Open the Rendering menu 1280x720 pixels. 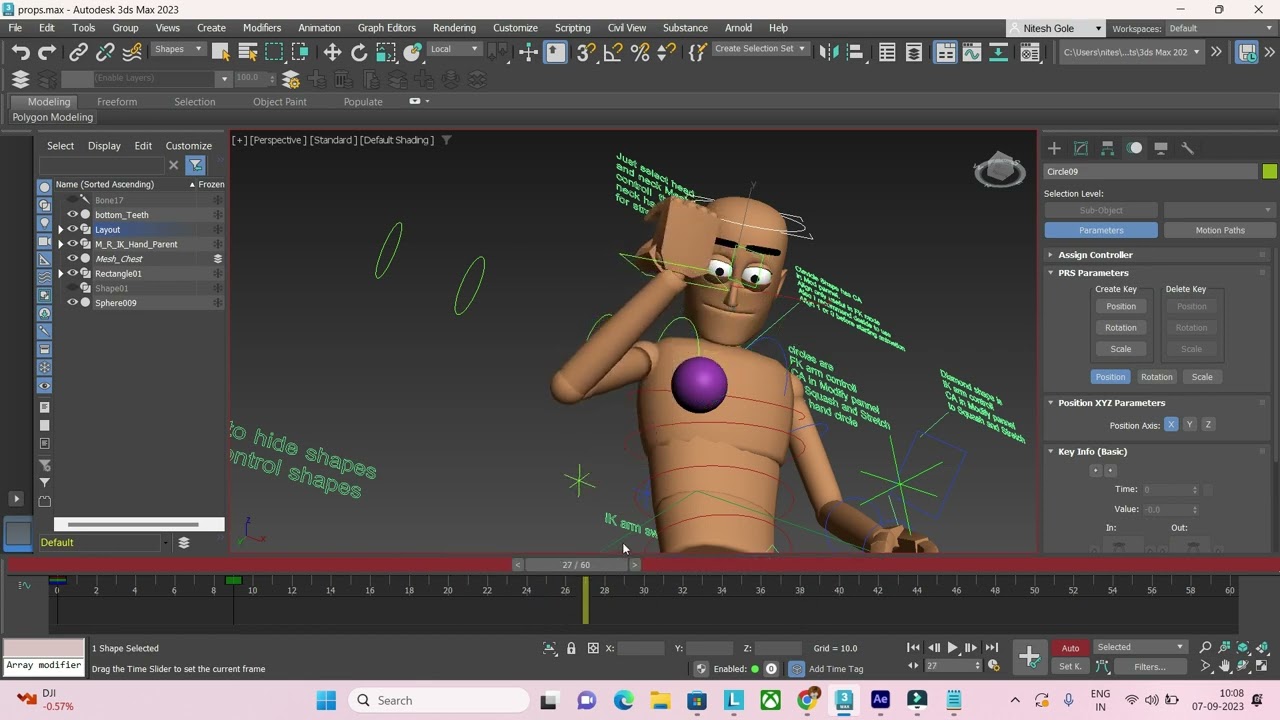click(454, 28)
